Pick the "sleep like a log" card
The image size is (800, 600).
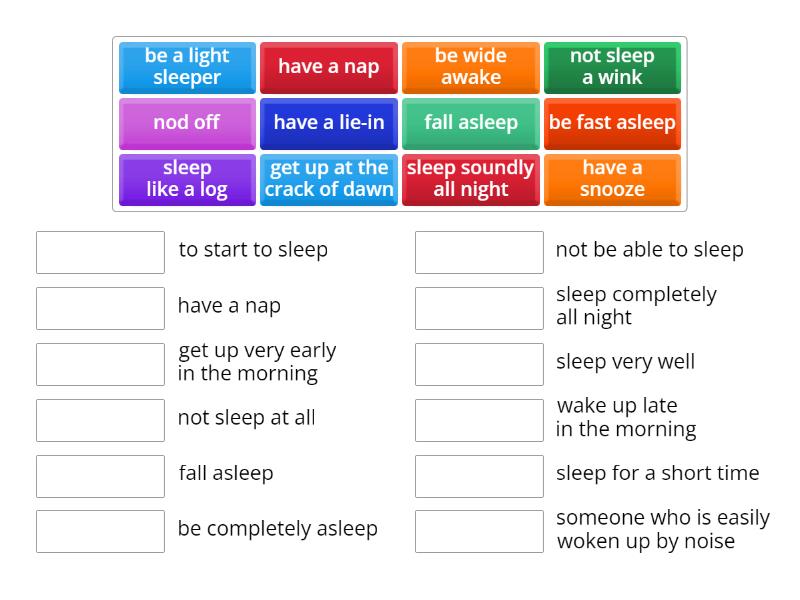tap(186, 179)
